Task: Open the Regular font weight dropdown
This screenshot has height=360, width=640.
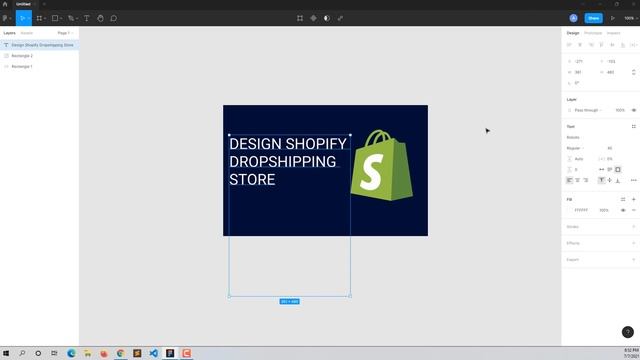Action: [x=576, y=148]
